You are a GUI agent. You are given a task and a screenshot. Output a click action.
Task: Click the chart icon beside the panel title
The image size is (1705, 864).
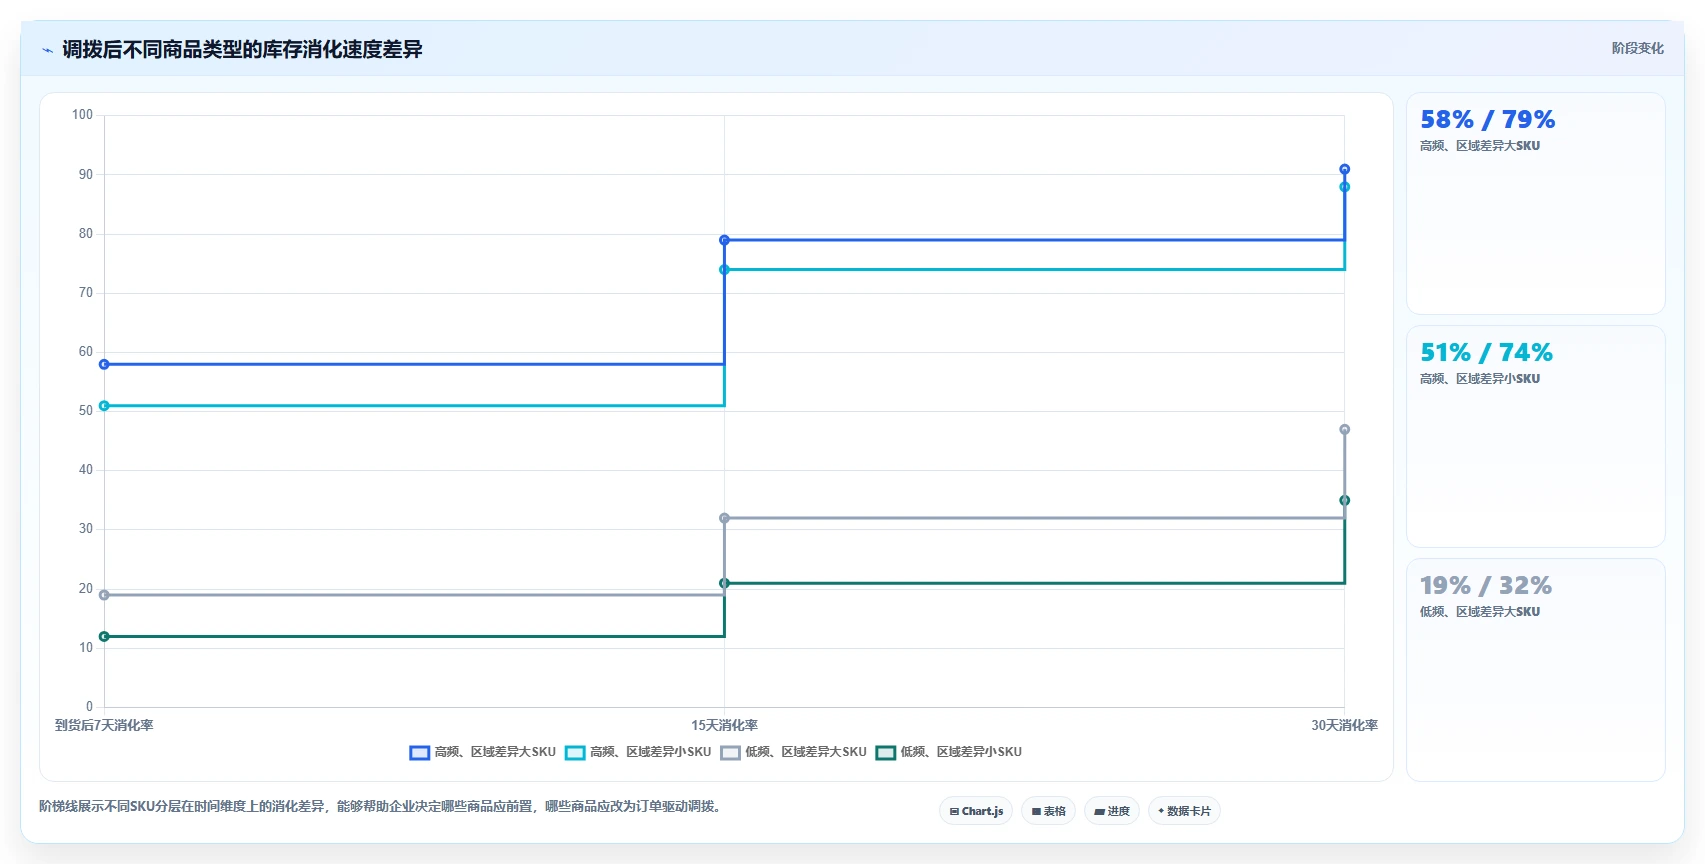(x=47, y=50)
